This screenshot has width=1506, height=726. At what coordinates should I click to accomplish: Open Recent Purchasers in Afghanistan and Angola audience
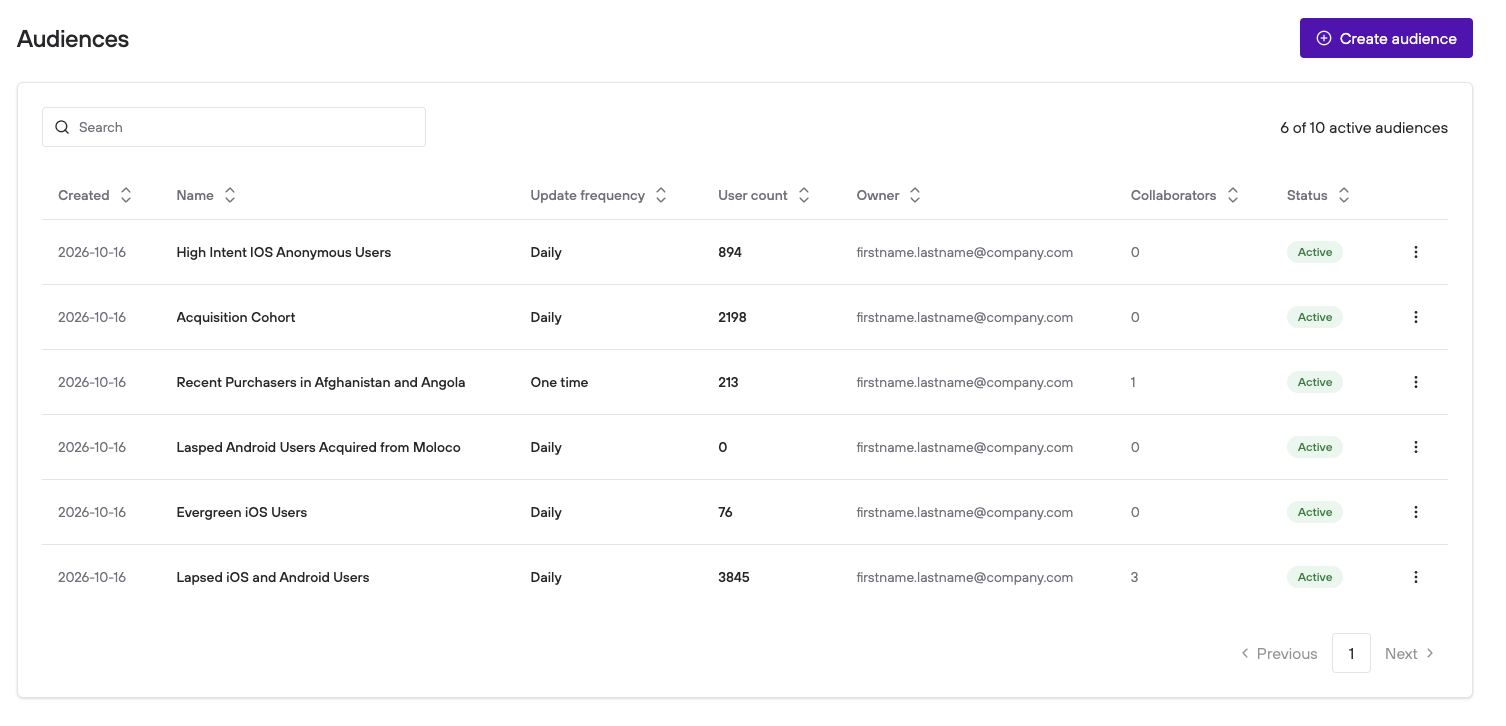pos(321,382)
